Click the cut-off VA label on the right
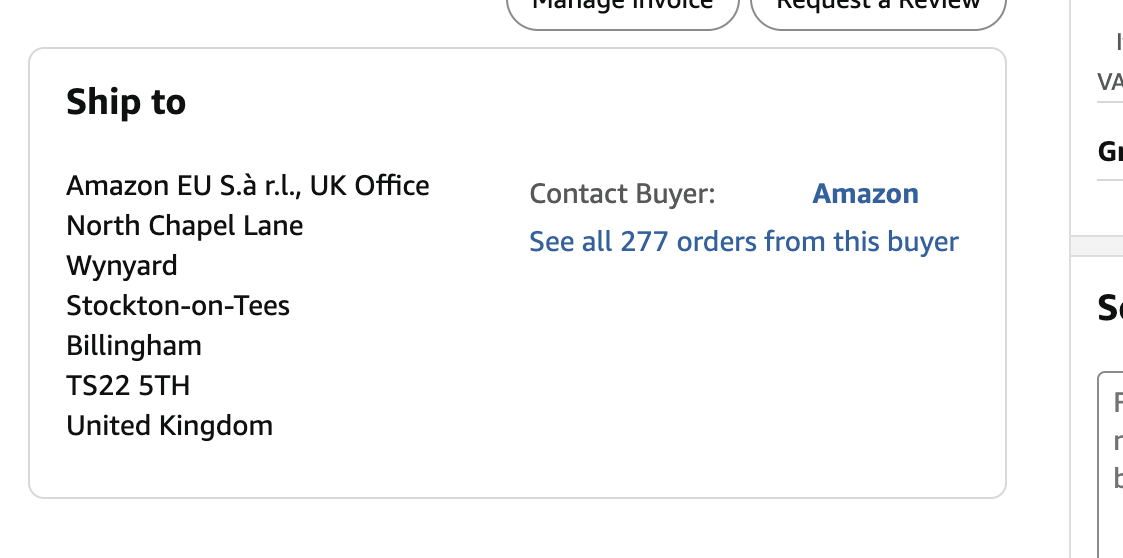Image resolution: width=1123 pixels, height=558 pixels. point(1109,82)
